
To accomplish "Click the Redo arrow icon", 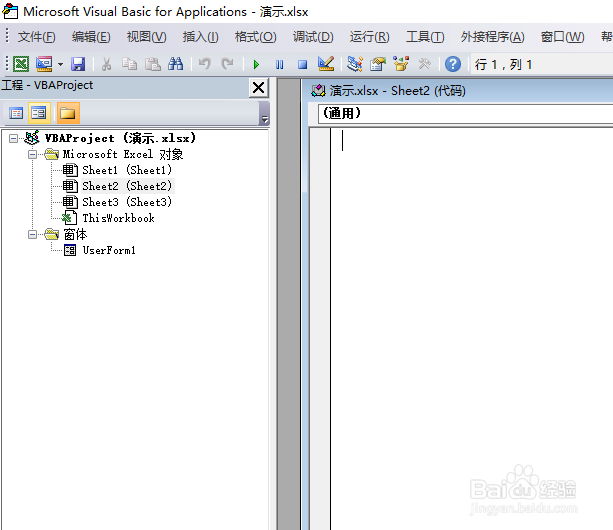I will (x=227, y=64).
